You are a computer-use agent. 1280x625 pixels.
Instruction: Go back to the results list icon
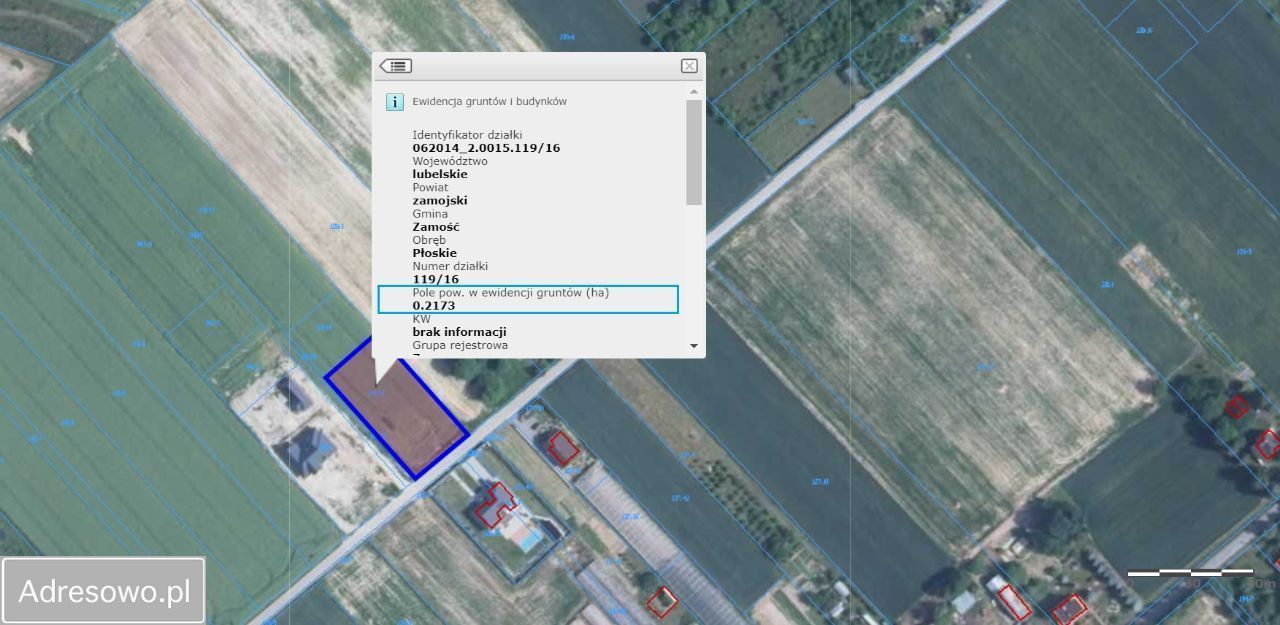pyautogui.click(x=395, y=66)
